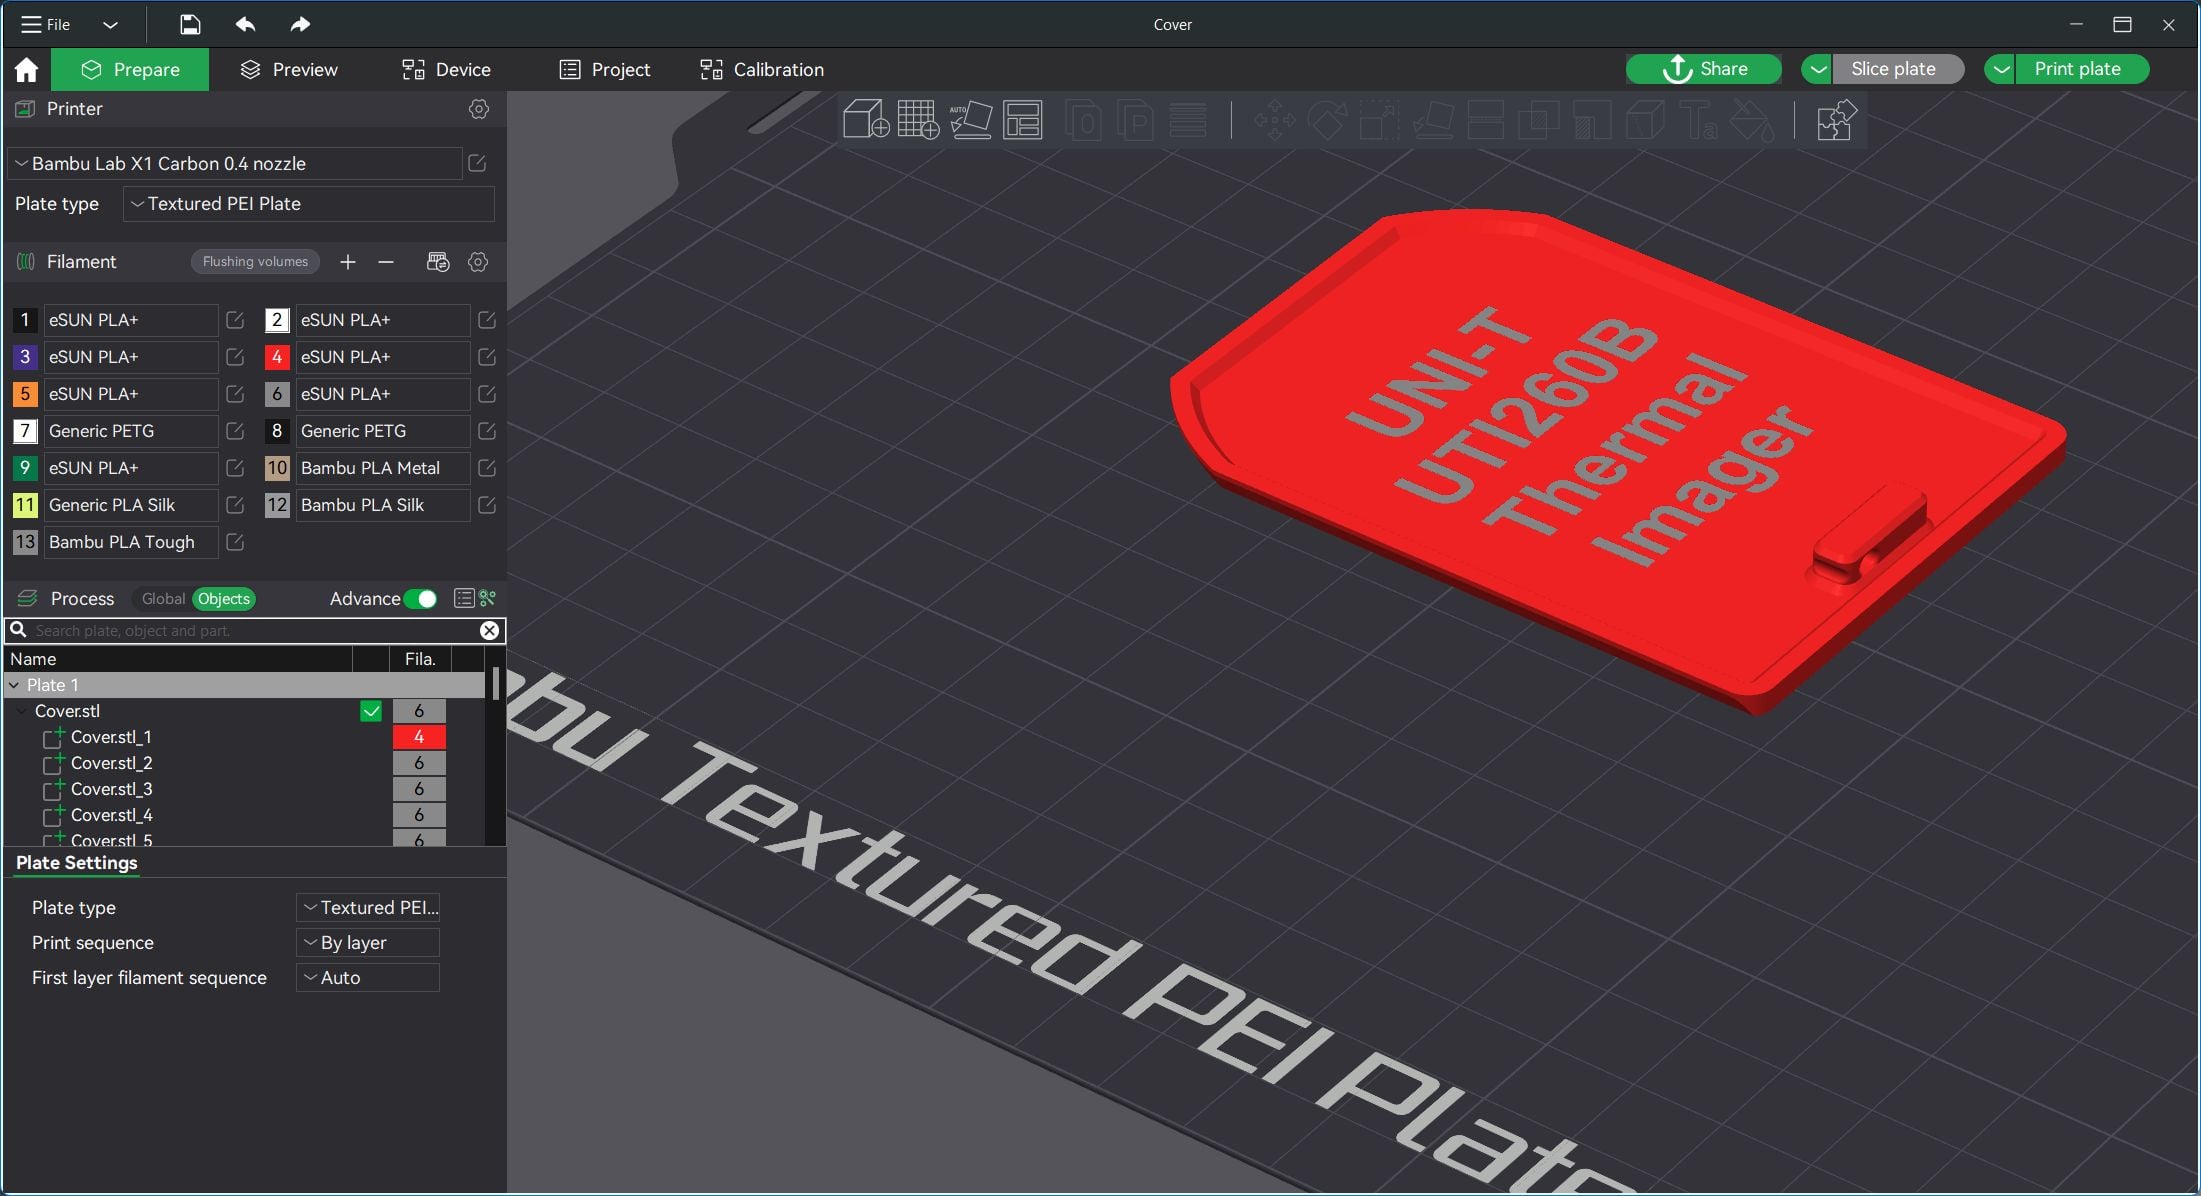Open the Slice plate options arrow
Image resolution: width=2201 pixels, height=1196 pixels.
pyautogui.click(x=1817, y=69)
